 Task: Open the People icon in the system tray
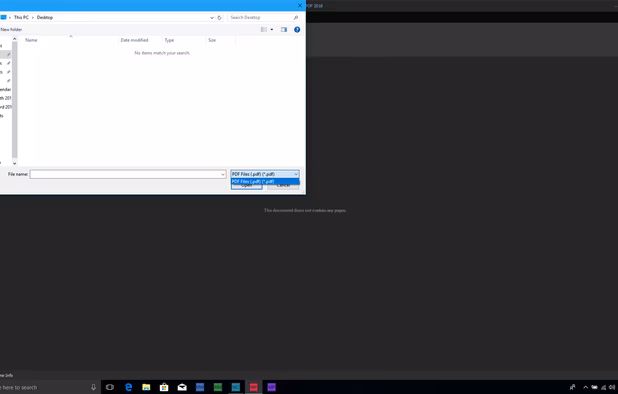(572, 387)
